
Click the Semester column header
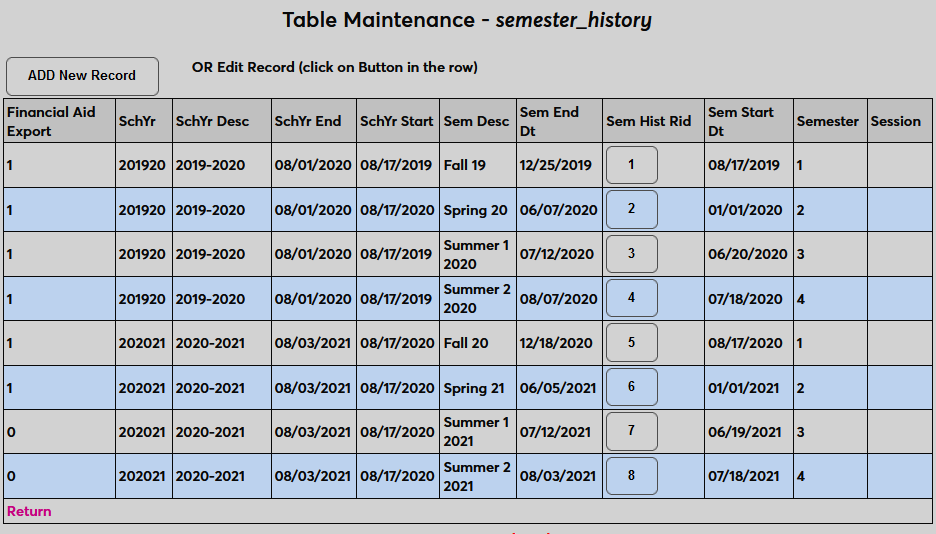click(x=827, y=121)
